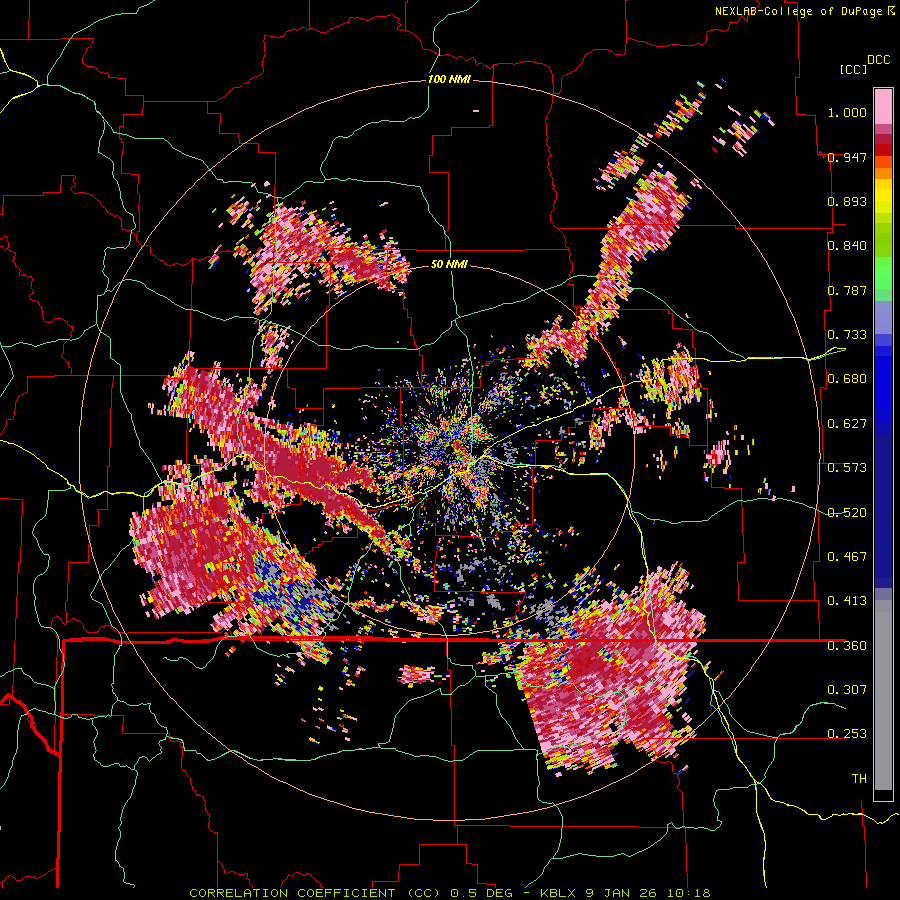Select the 0.520 scale value

click(847, 512)
